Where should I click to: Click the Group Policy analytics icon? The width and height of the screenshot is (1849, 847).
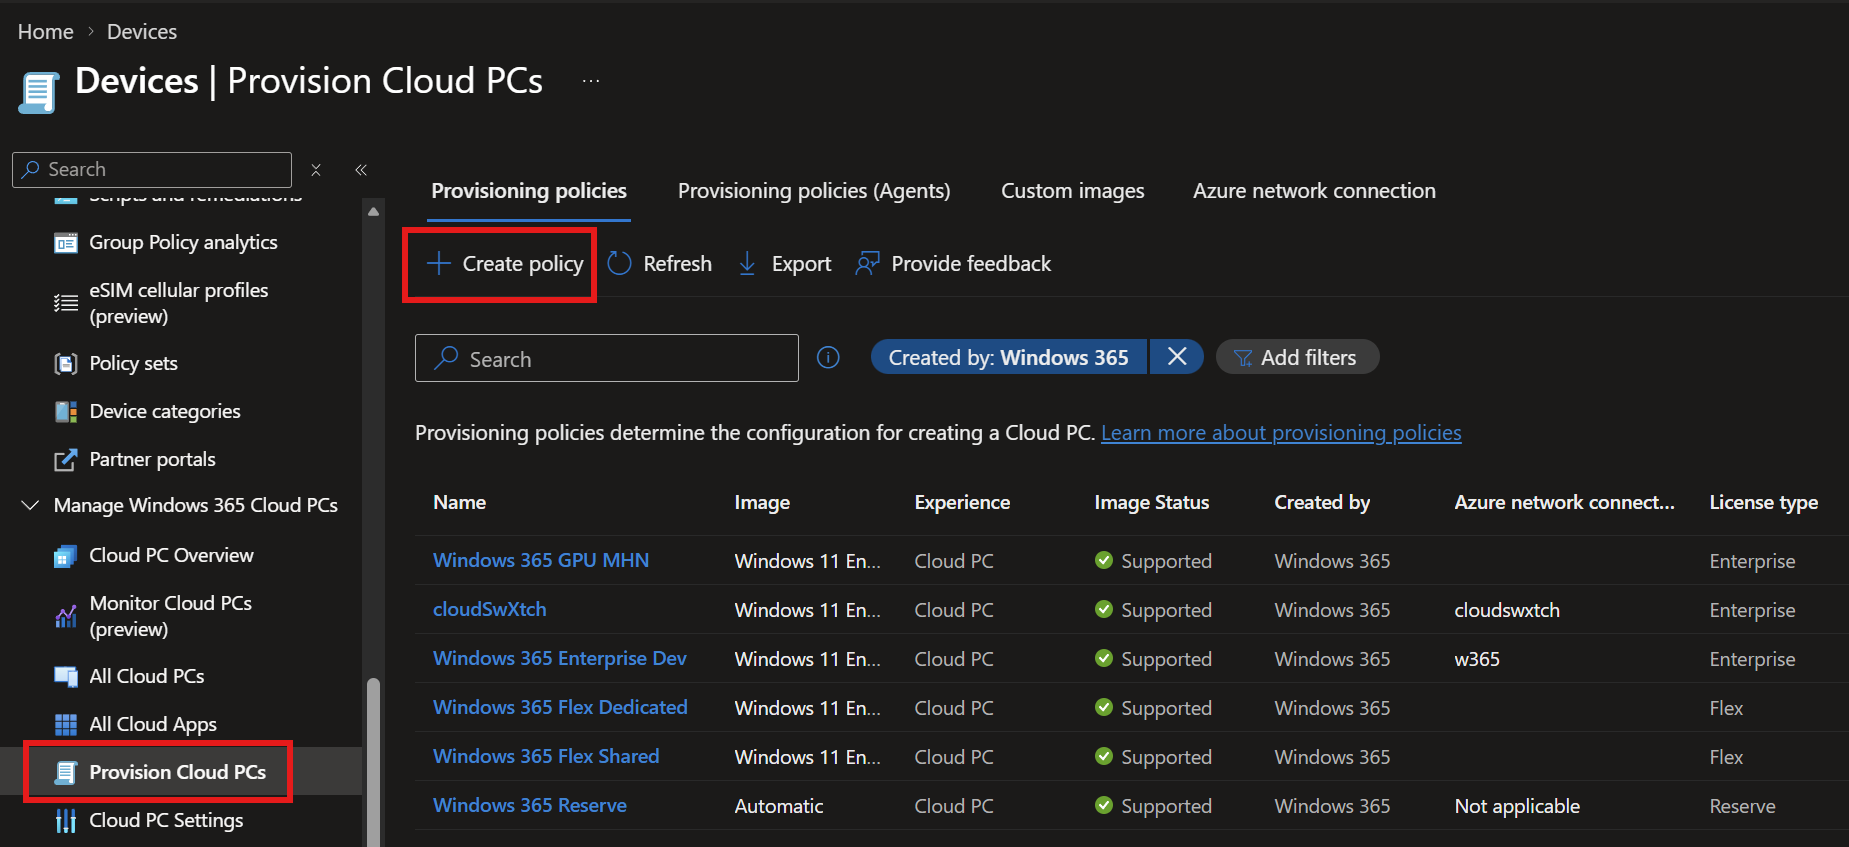(x=66, y=243)
